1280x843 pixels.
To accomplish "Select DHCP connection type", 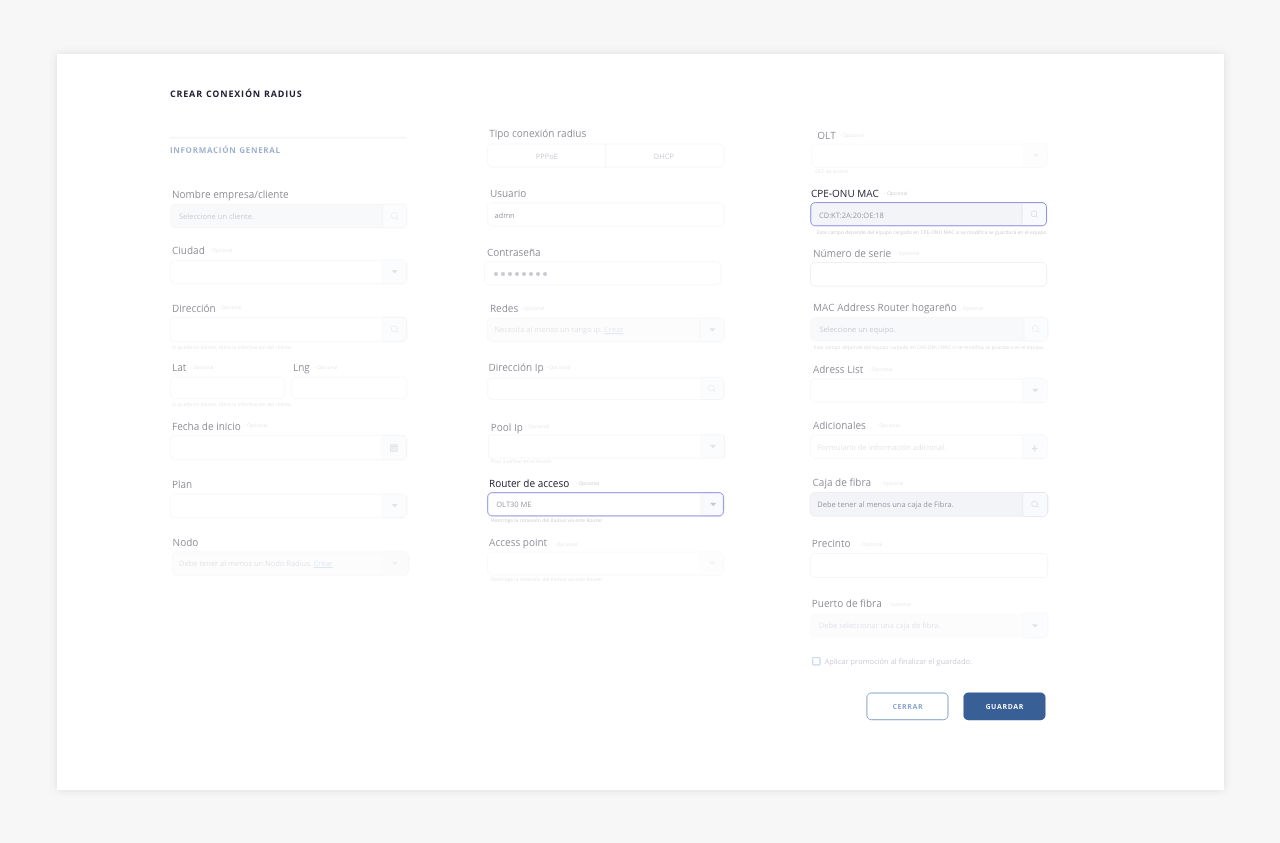I will pyautogui.click(x=664, y=156).
